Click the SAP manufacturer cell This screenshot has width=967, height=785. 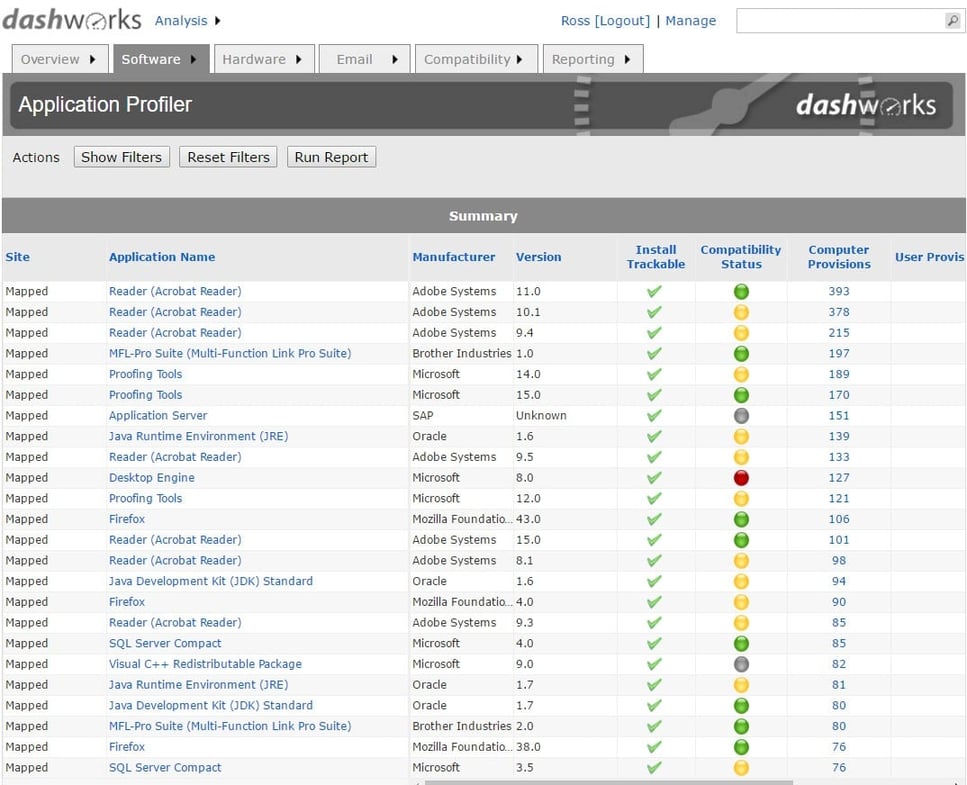click(422, 416)
